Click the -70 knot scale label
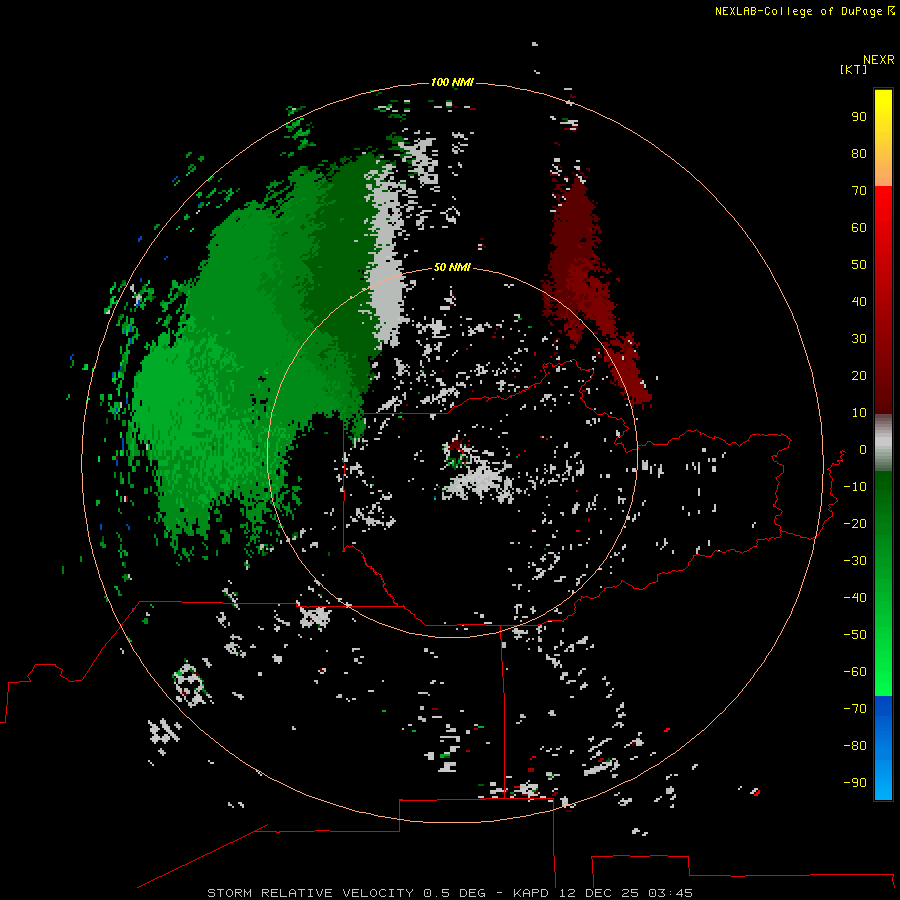This screenshot has height=900, width=900. [x=855, y=709]
